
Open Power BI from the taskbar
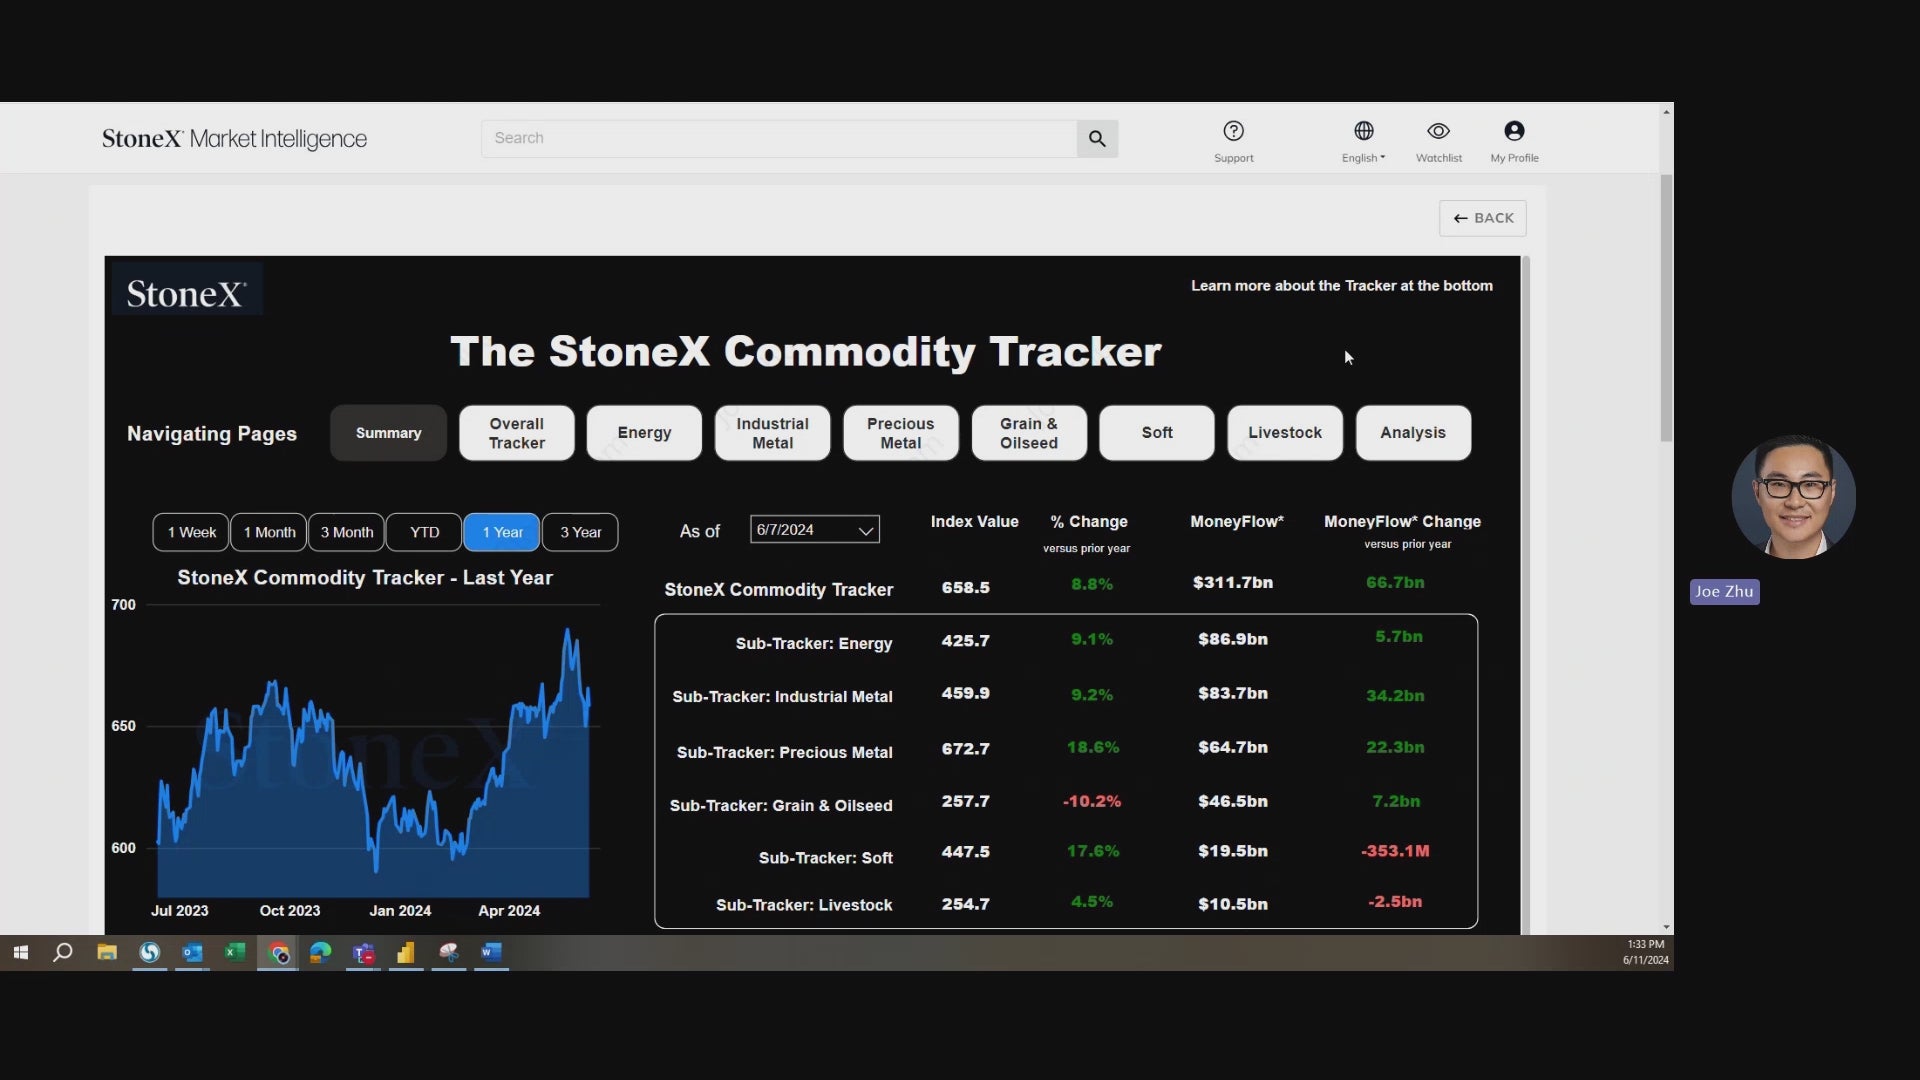(406, 953)
